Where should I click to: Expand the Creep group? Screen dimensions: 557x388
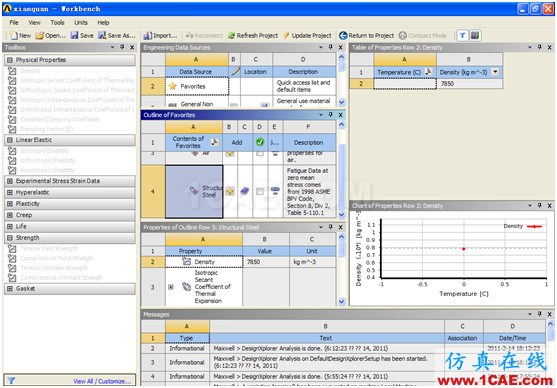coord(10,215)
